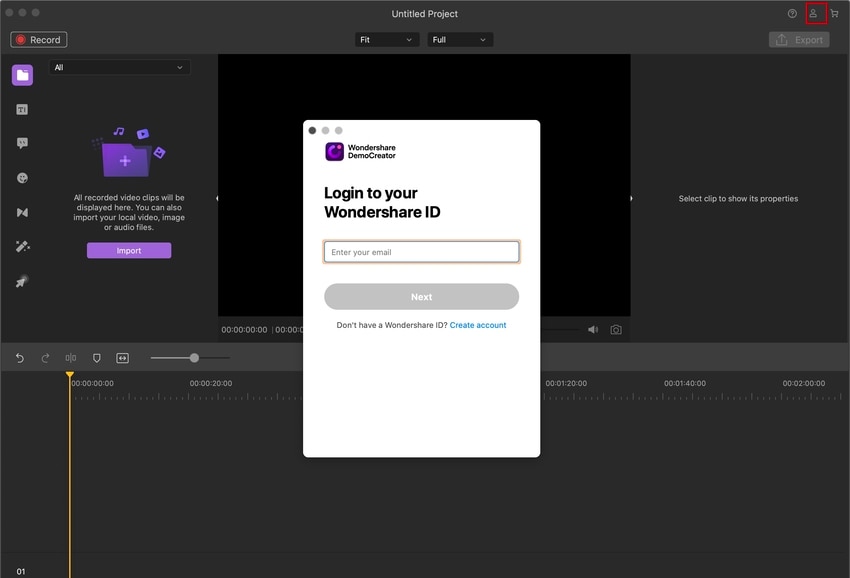Open the Media library panel icon
The image size is (850, 578).
pos(22,75)
